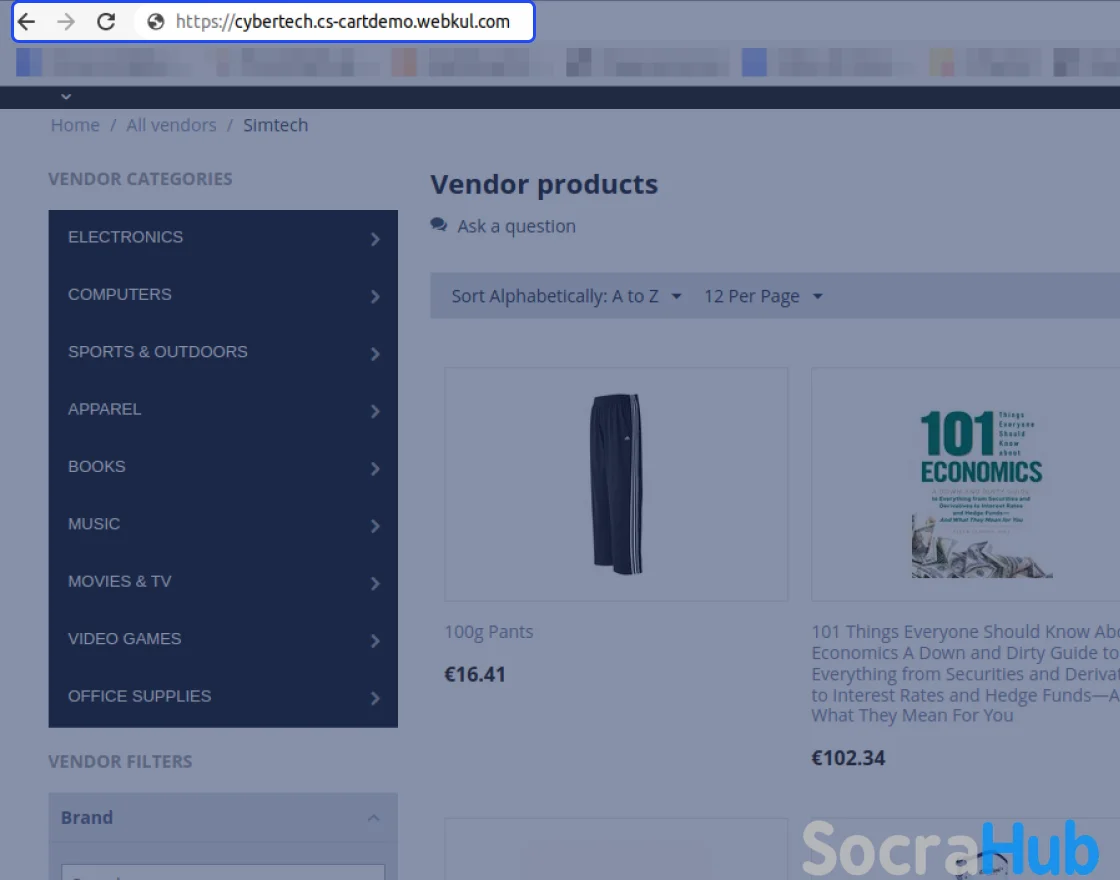This screenshot has height=880, width=1120.
Task: Expand Video Games category arrow
Action: pyautogui.click(x=375, y=641)
